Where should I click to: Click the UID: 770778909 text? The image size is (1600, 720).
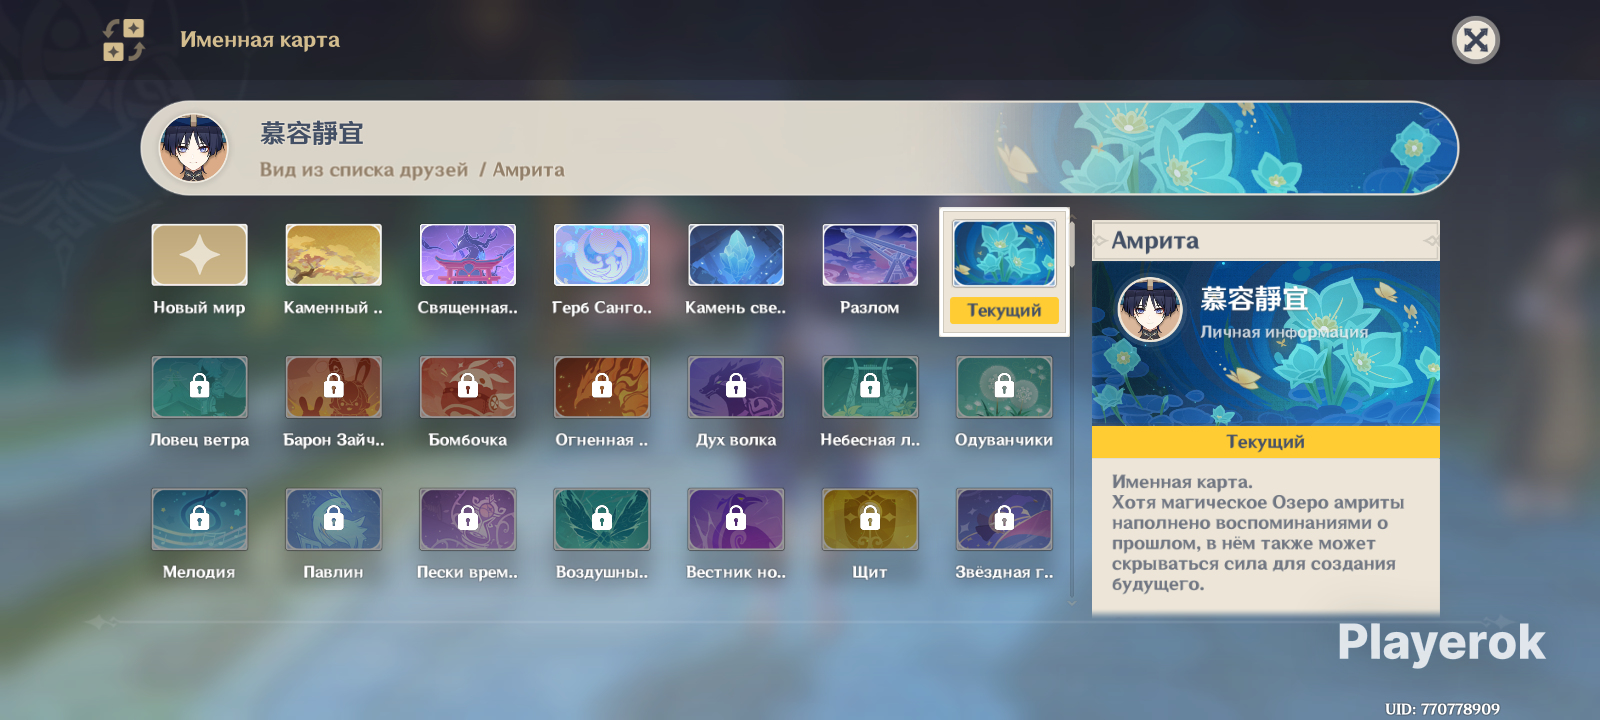point(1442,709)
